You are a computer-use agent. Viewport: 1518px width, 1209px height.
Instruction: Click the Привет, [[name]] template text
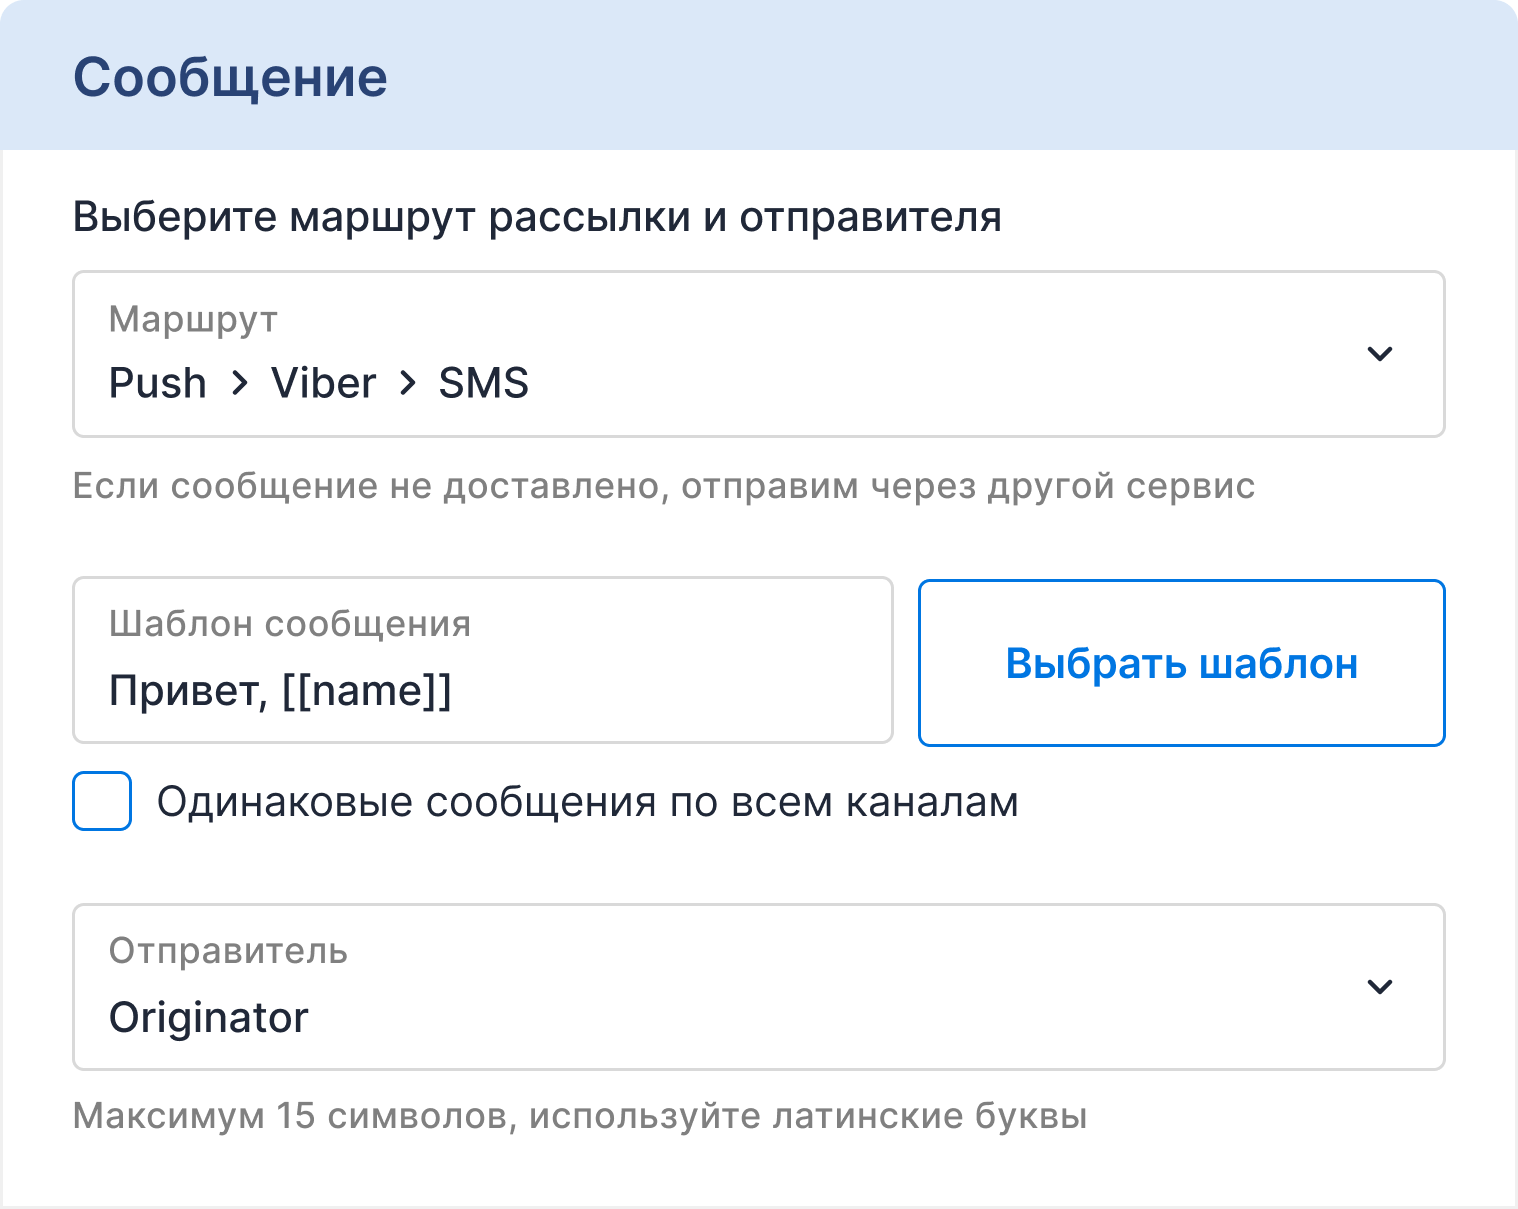point(280,691)
